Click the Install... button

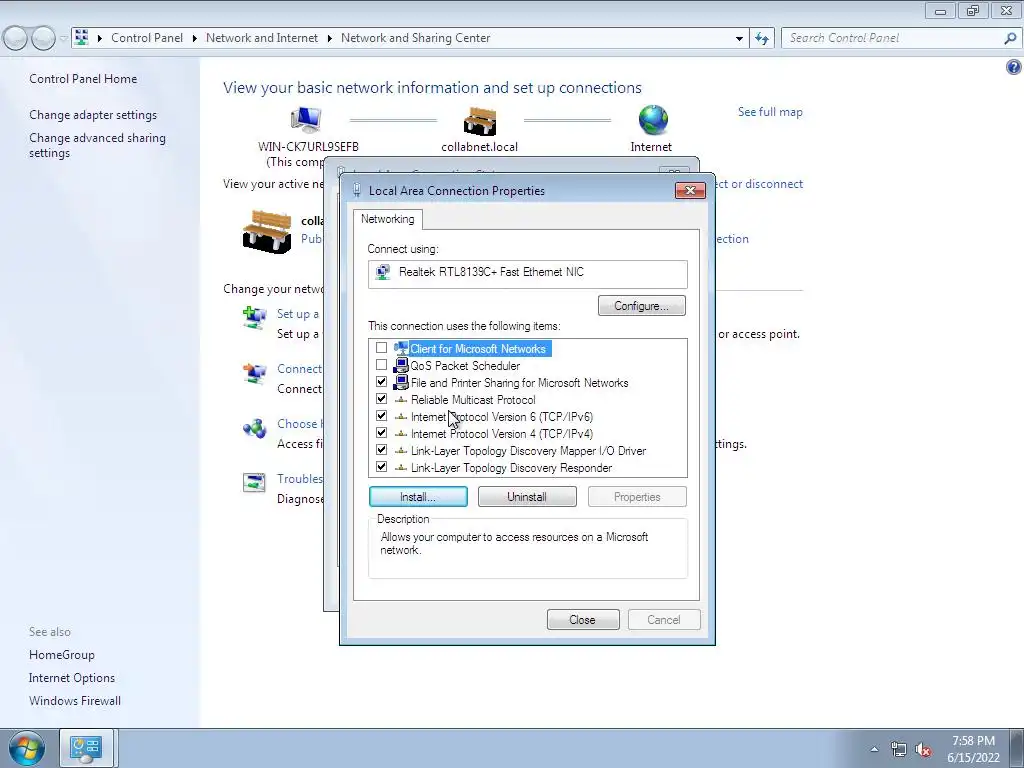418,497
